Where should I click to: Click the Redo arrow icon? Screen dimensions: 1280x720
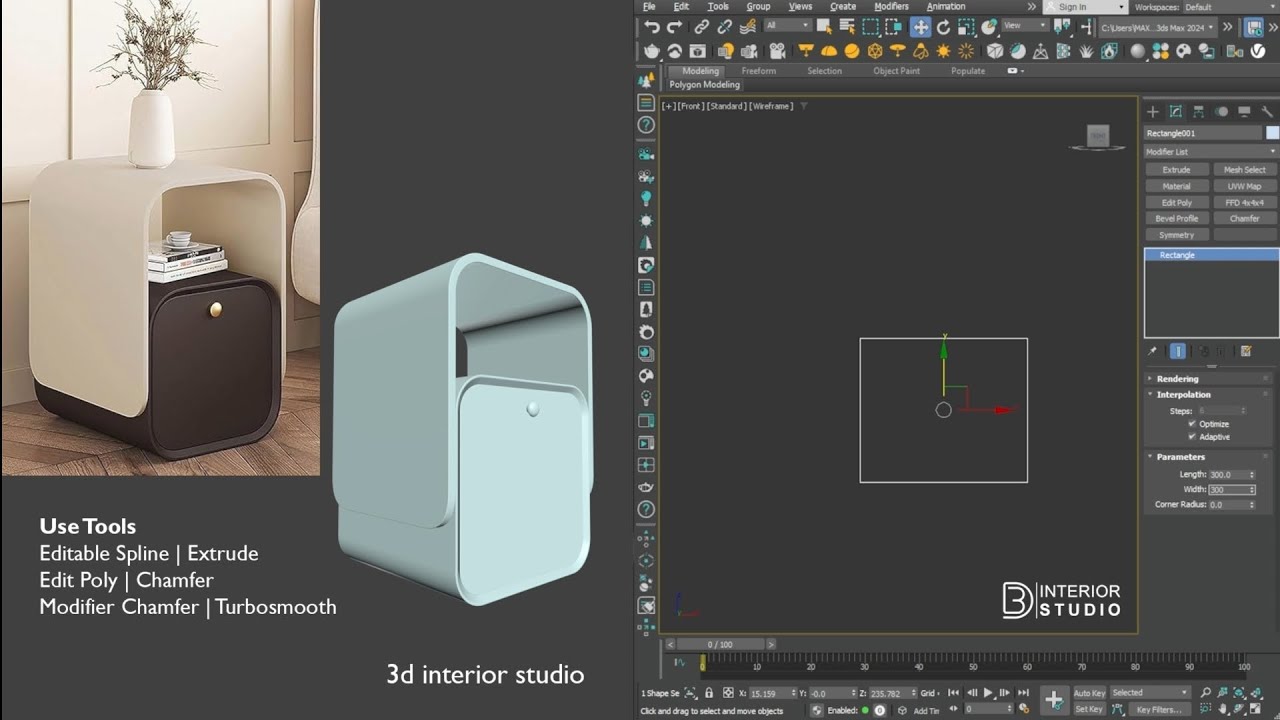click(674, 27)
